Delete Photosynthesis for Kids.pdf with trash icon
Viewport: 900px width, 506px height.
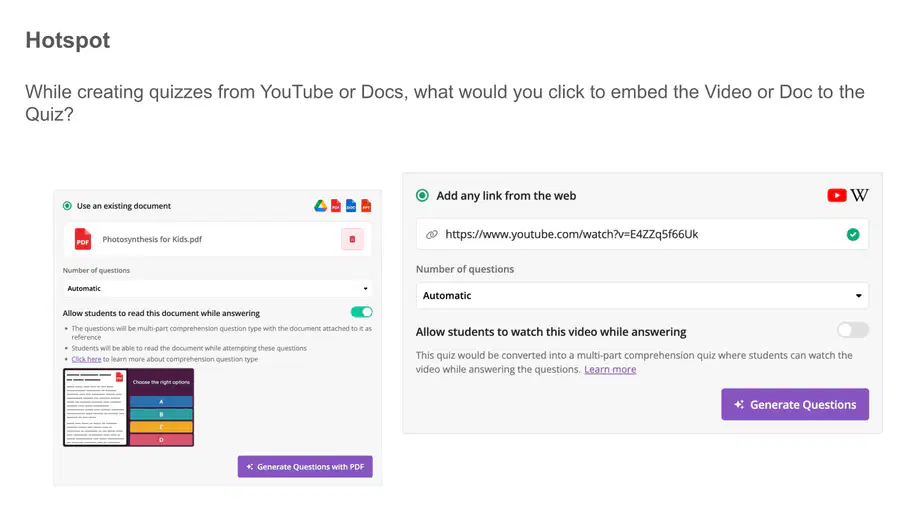352,239
